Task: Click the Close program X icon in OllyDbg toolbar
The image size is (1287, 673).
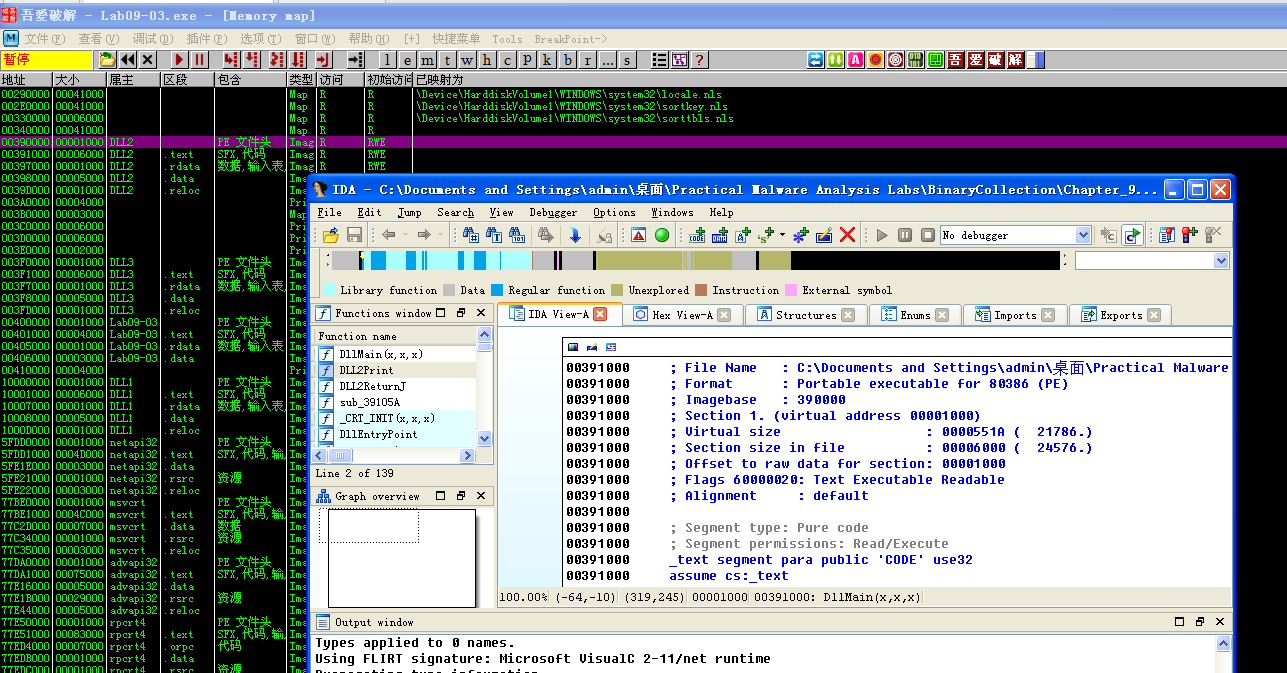Action: point(148,60)
